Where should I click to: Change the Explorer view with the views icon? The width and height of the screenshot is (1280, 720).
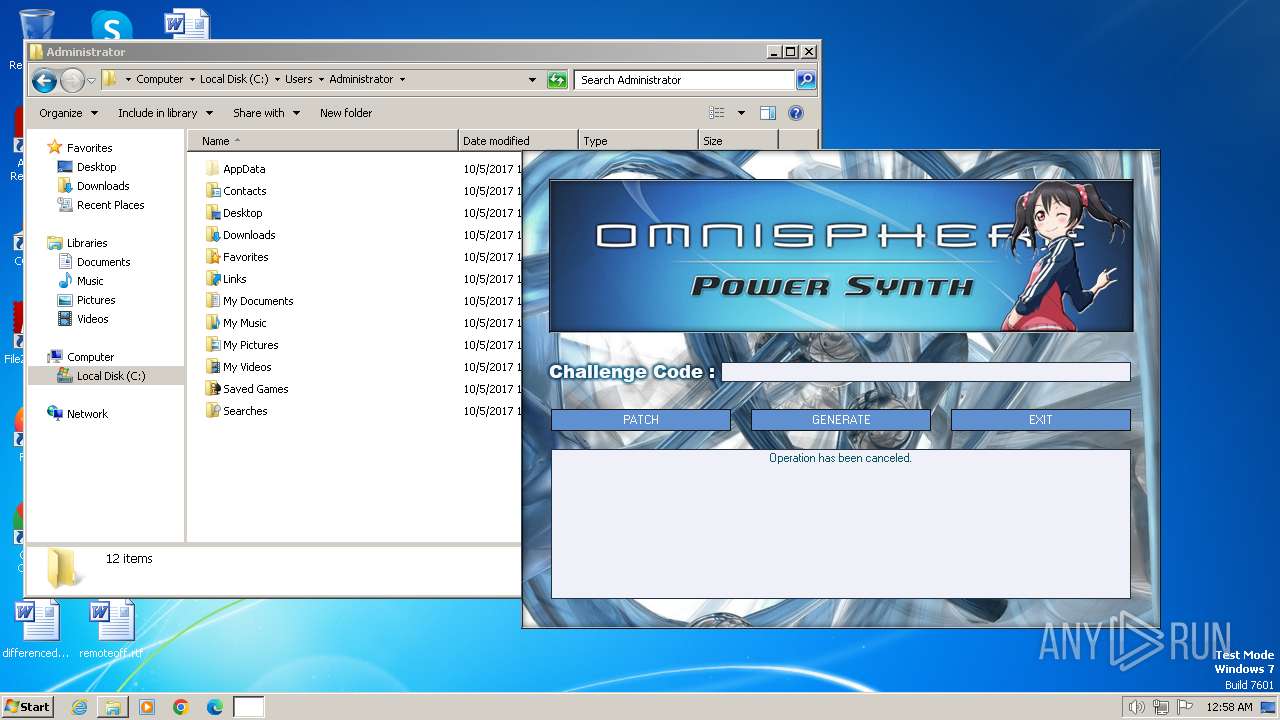716,113
